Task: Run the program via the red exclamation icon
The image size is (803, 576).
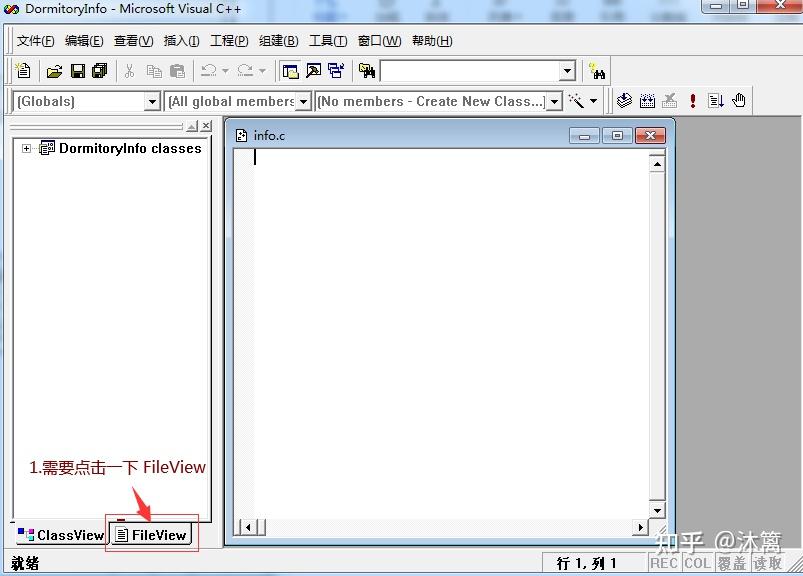Action: pos(691,100)
